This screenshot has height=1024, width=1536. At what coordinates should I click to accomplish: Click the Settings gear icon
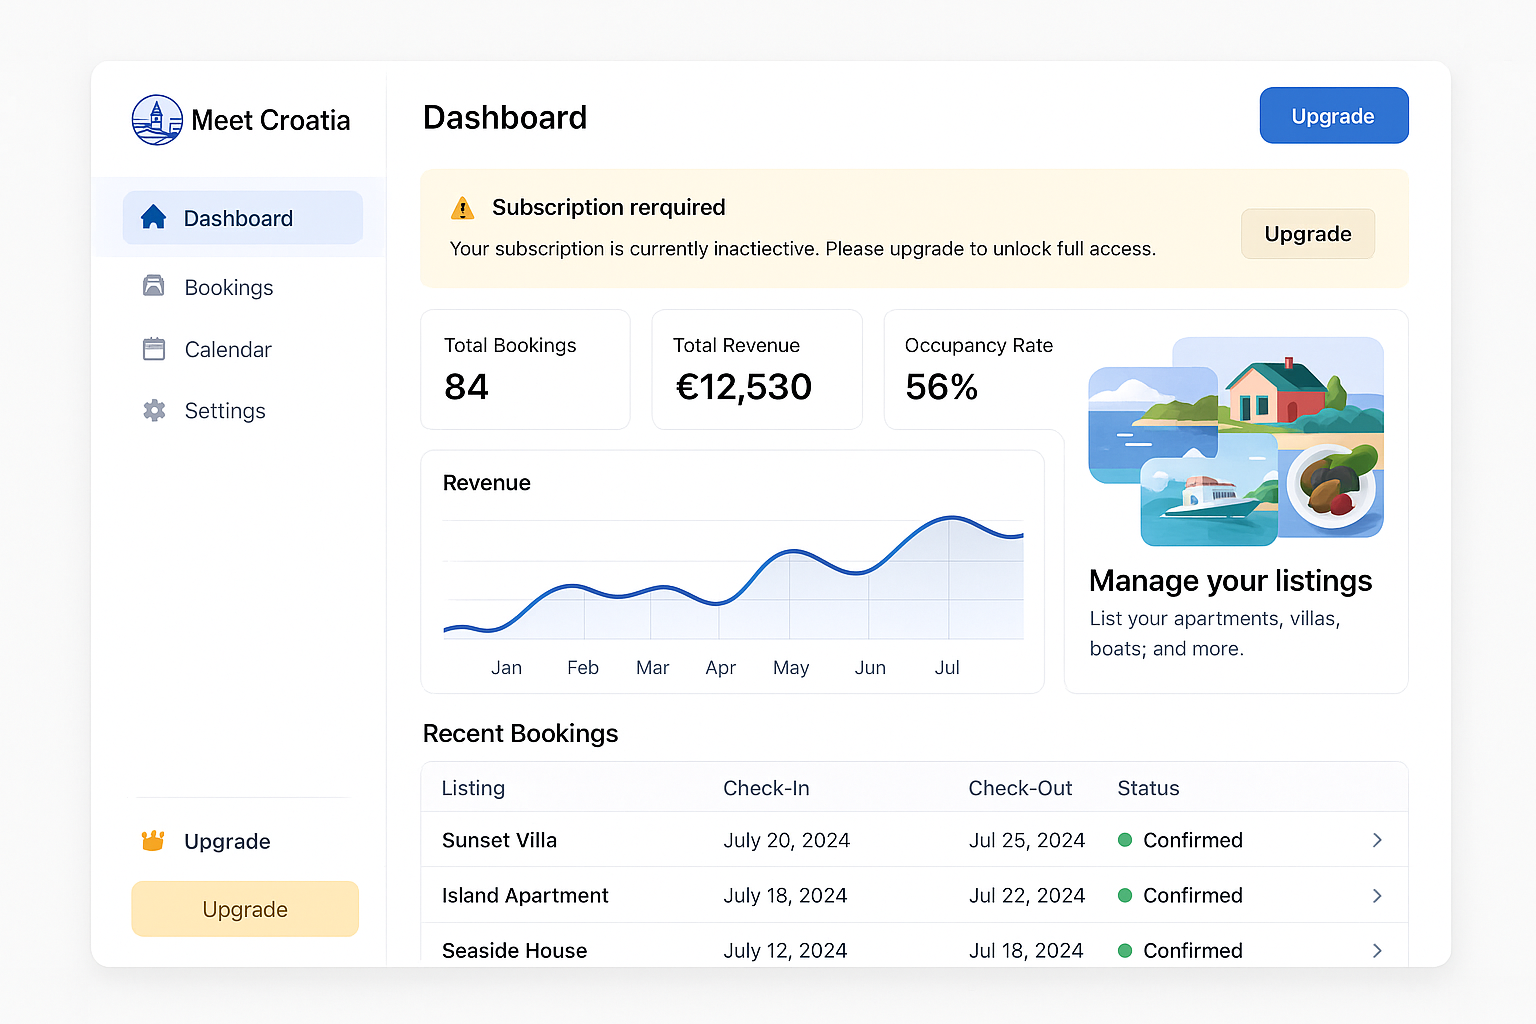154,411
